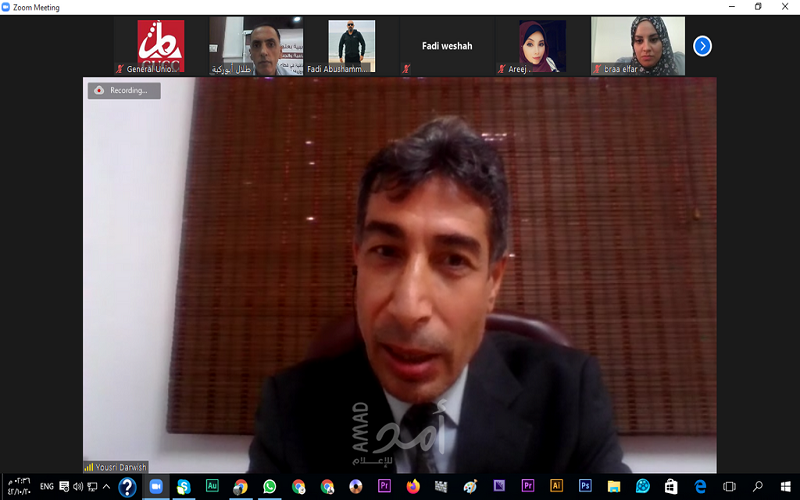Viewport: 800px width, 500px height.
Task: Open the help question mark taskbar icon
Action: tap(127, 487)
